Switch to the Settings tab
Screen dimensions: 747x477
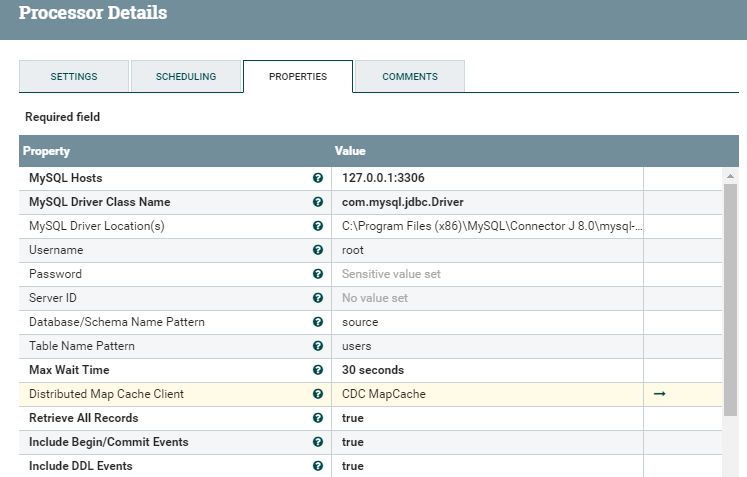pos(74,77)
